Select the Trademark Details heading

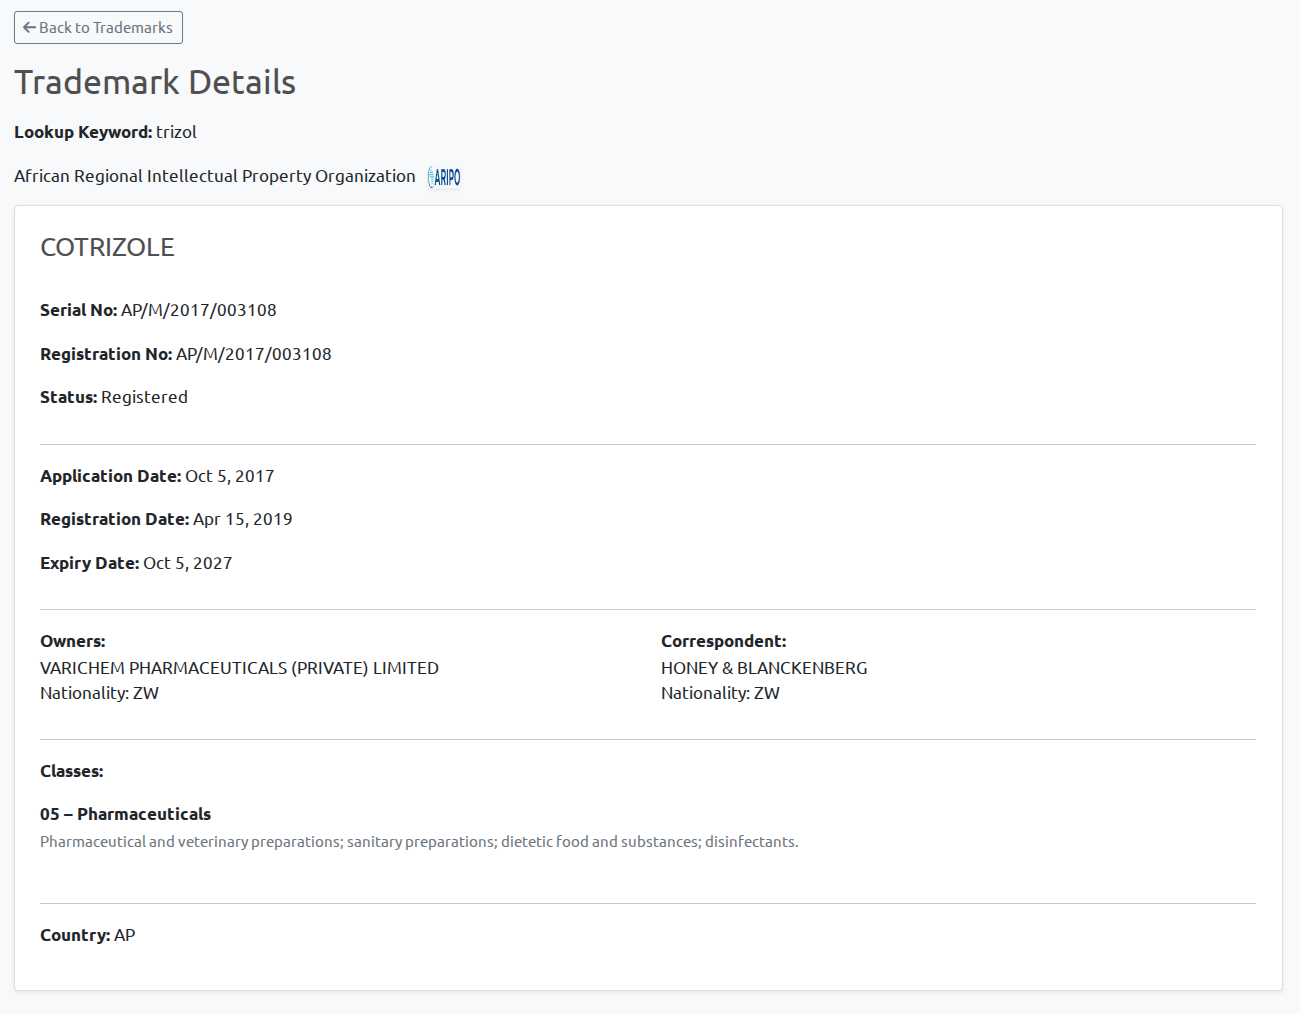155,82
